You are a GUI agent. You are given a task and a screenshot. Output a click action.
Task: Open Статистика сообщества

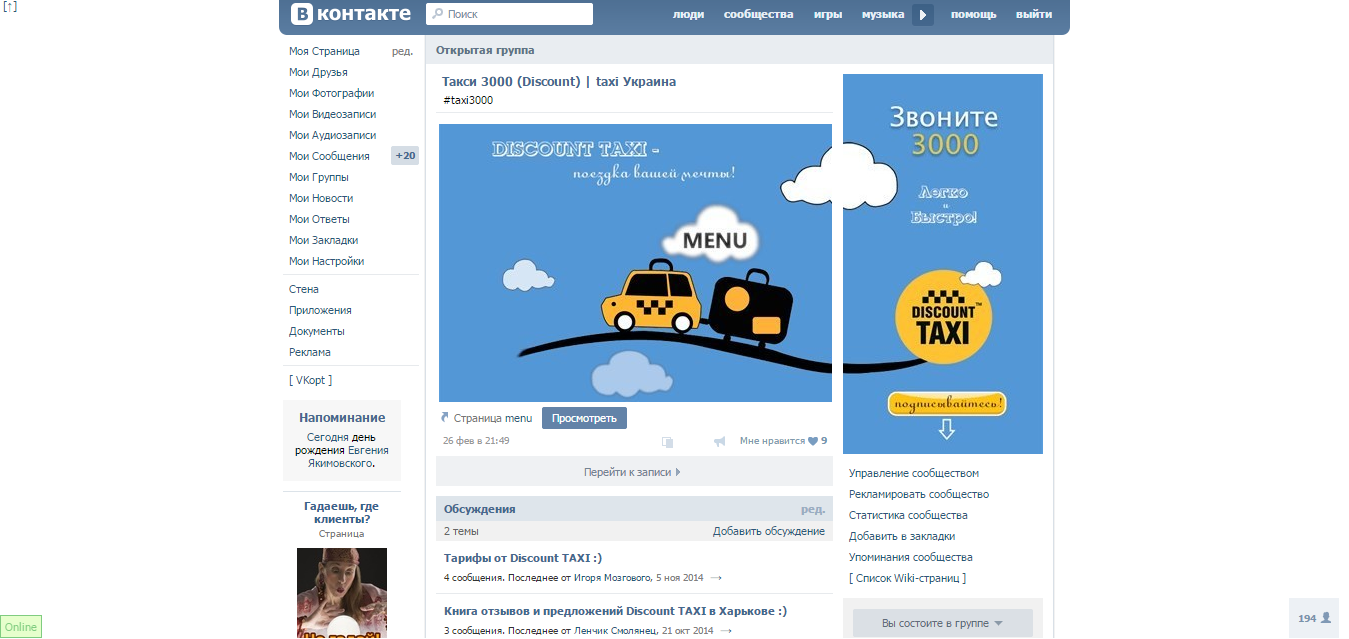click(908, 515)
